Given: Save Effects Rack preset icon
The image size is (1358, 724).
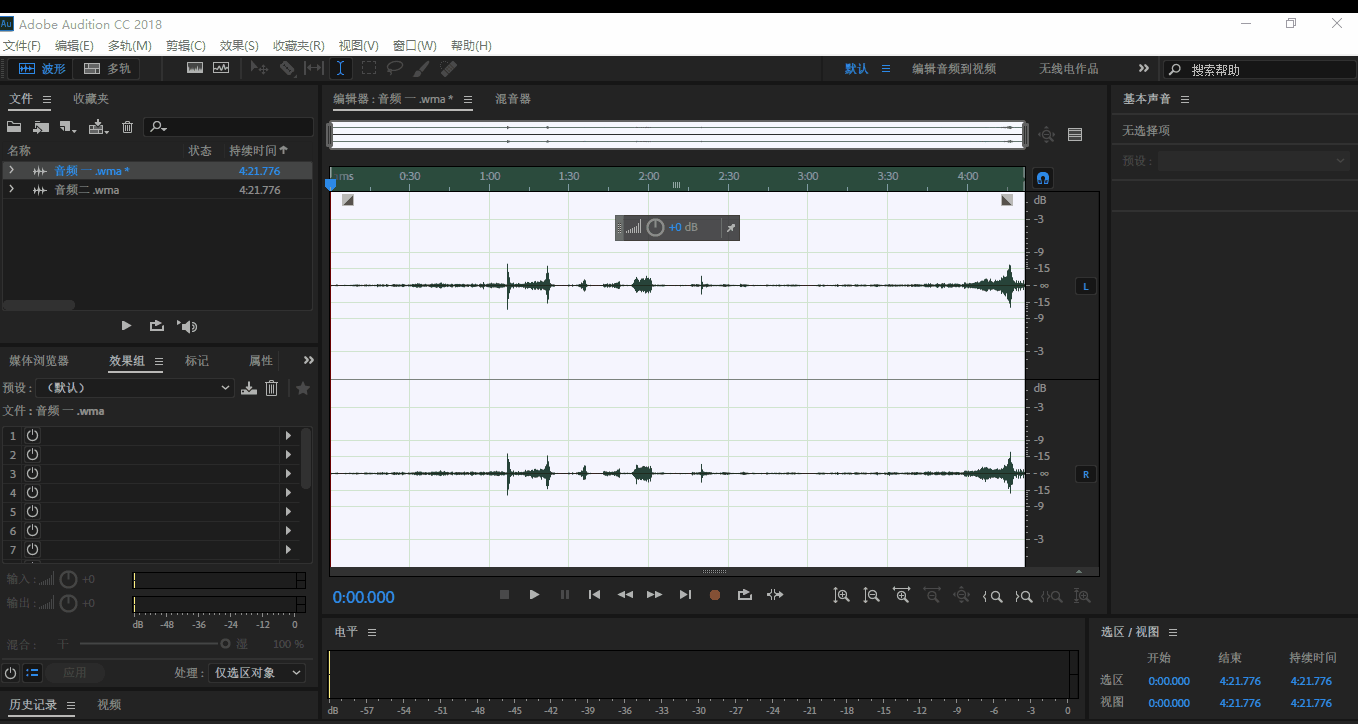Looking at the screenshot, I should (249, 388).
